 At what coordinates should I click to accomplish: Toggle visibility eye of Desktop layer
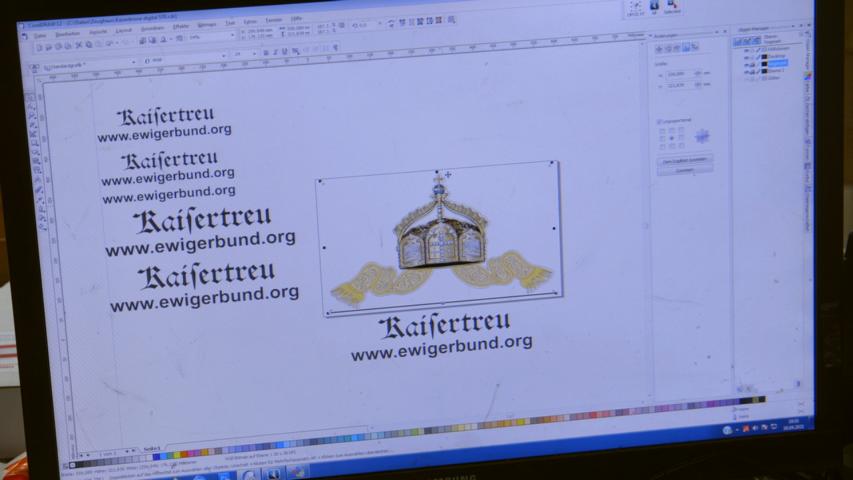(x=746, y=57)
